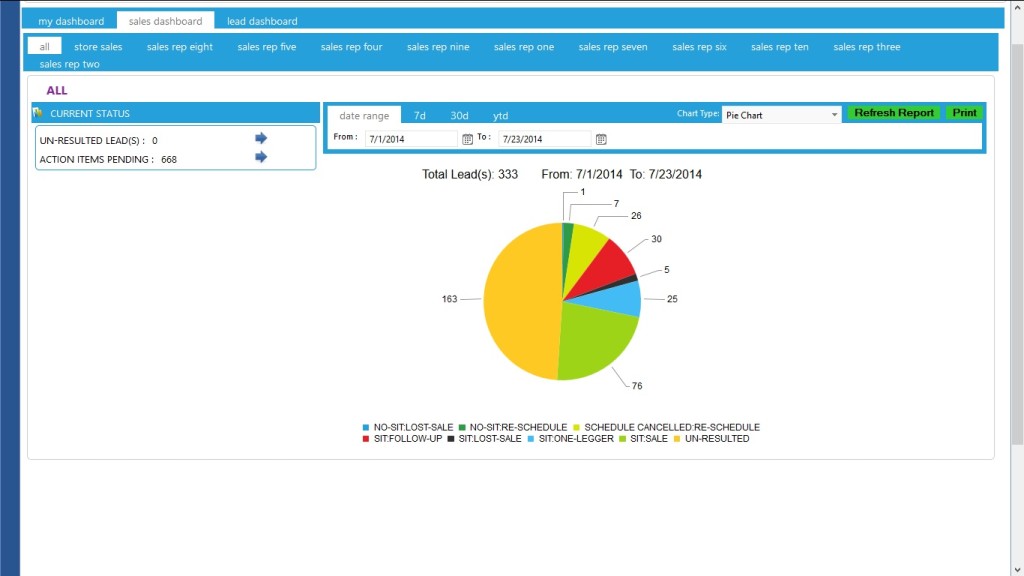Click the SIT:ONE-LEGGER legend swatch

coord(531,439)
